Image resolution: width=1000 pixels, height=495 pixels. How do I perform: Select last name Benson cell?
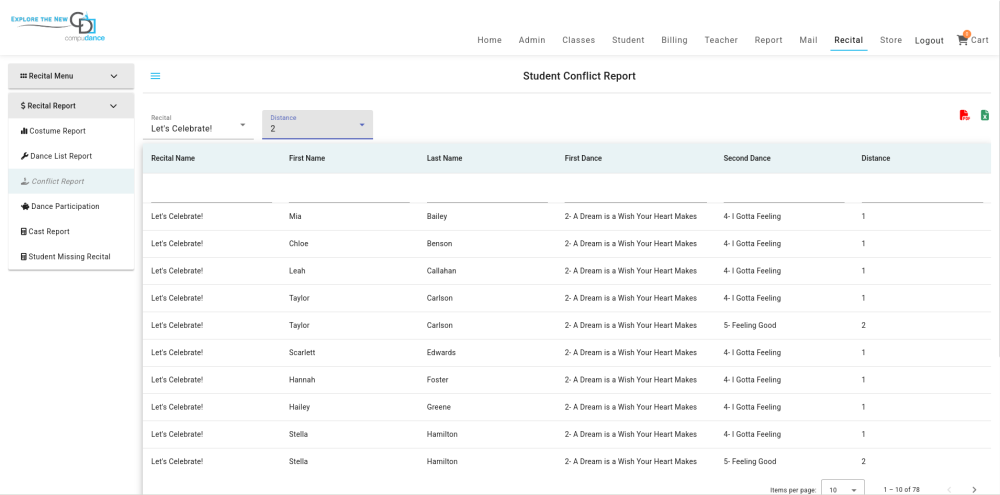pyautogui.click(x=439, y=244)
